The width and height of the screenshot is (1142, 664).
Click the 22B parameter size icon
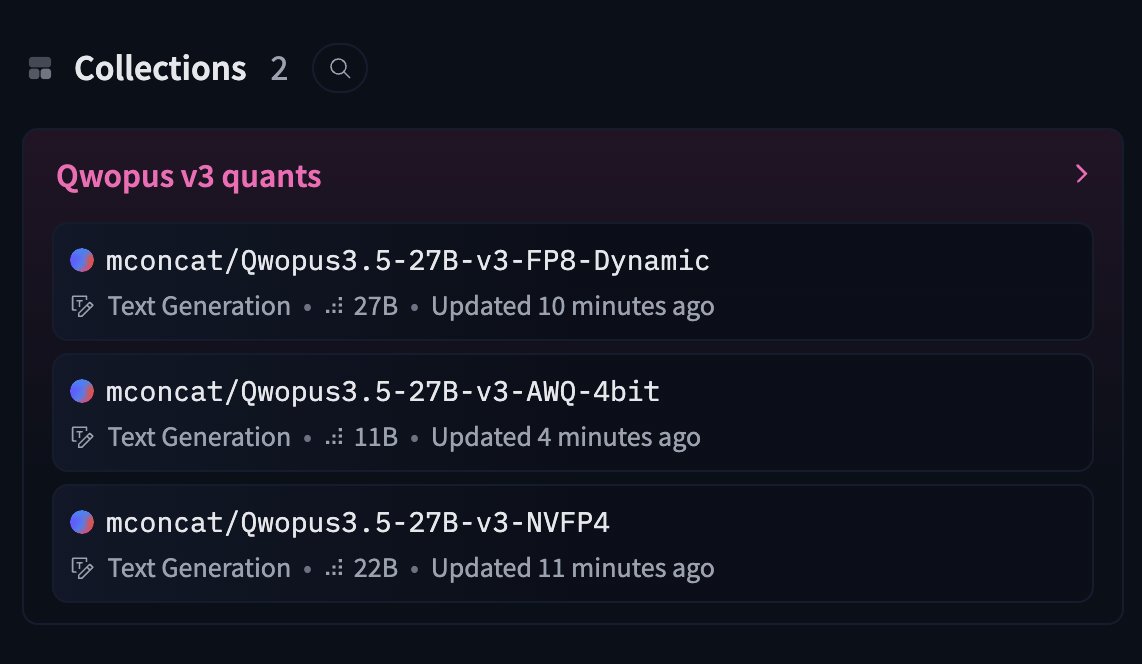(x=334, y=569)
